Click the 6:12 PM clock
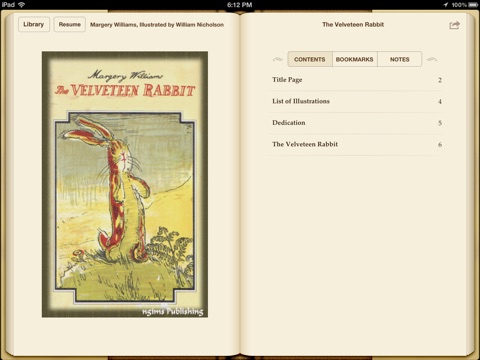This screenshot has height=360, width=480. tap(240, 5)
